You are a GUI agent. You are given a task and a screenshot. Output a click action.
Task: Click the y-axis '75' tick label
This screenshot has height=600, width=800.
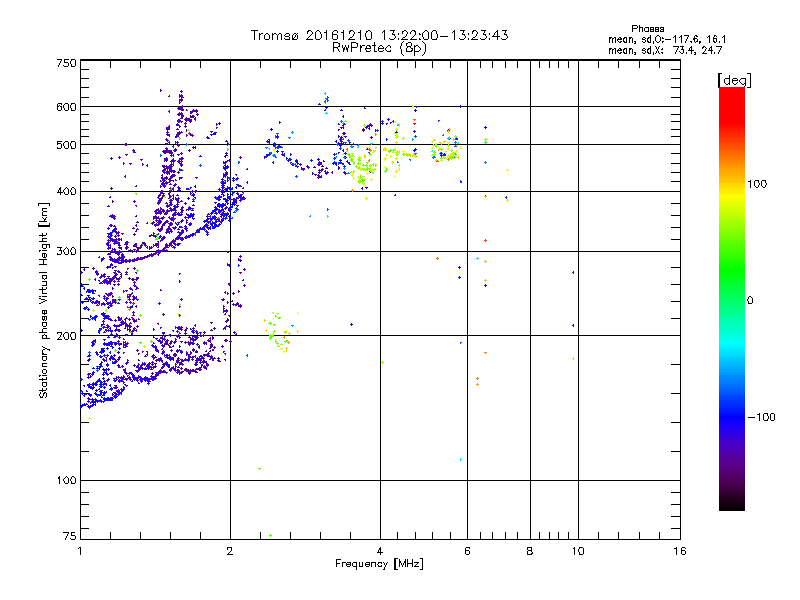click(70, 536)
